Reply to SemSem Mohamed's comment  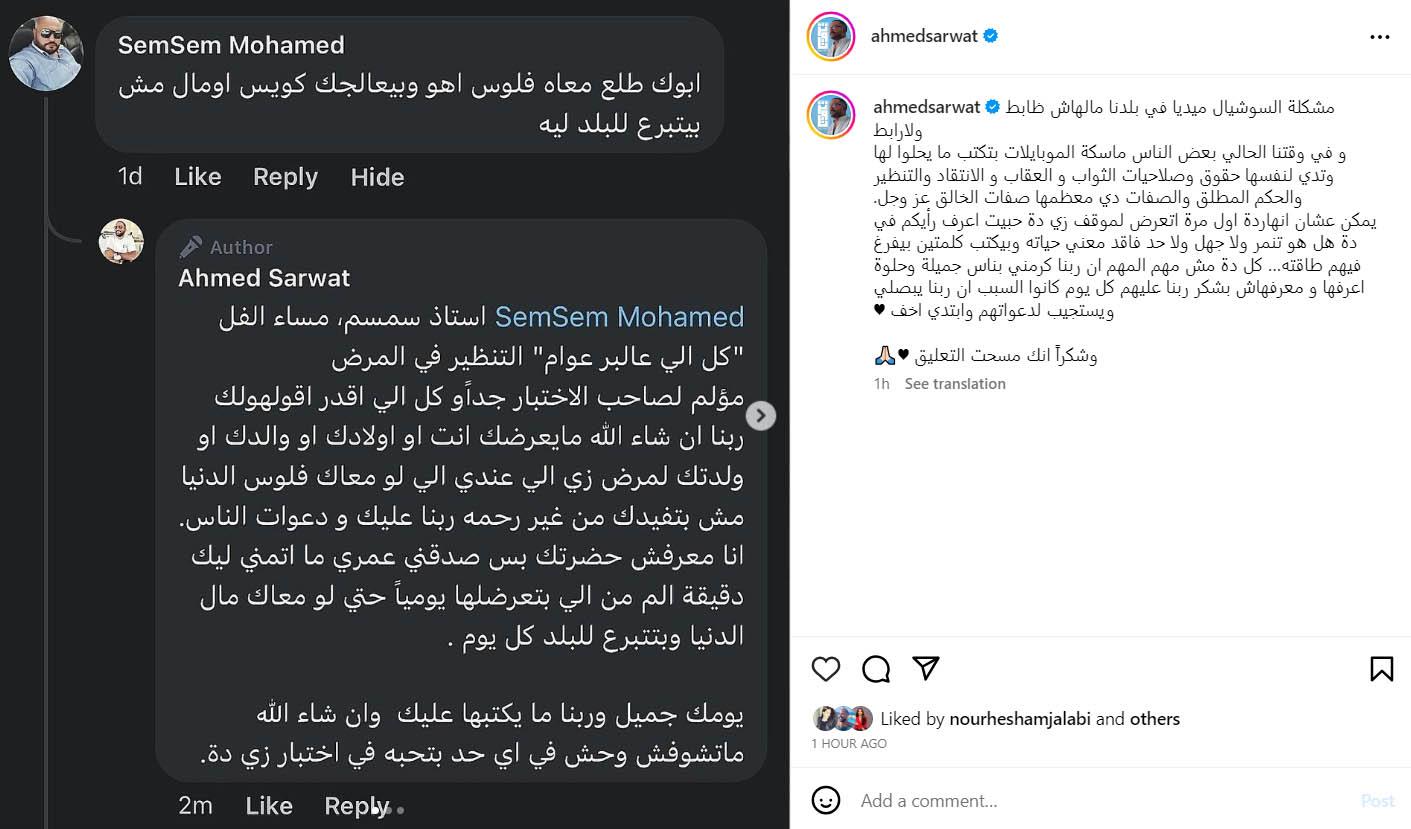[x=285, y=177]
